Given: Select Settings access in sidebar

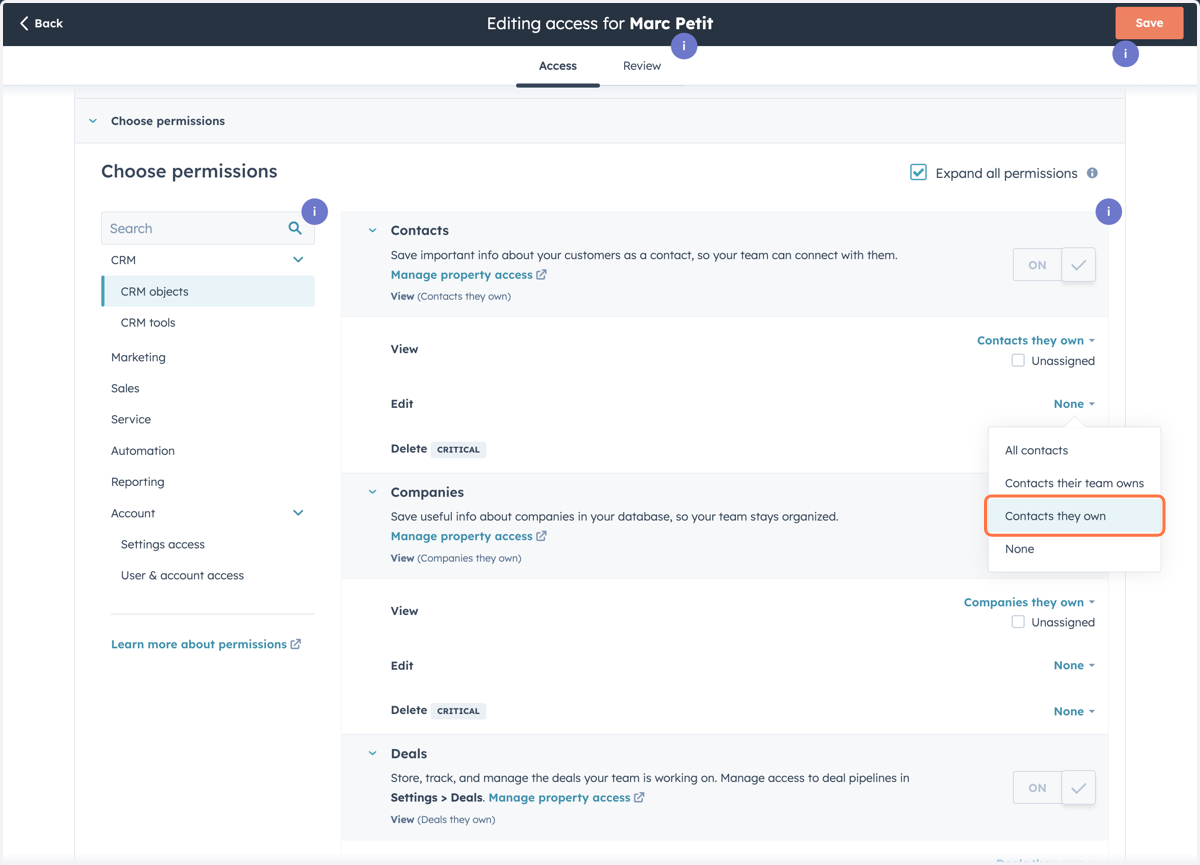Looking at the screenshot, I should coord(163,544).
